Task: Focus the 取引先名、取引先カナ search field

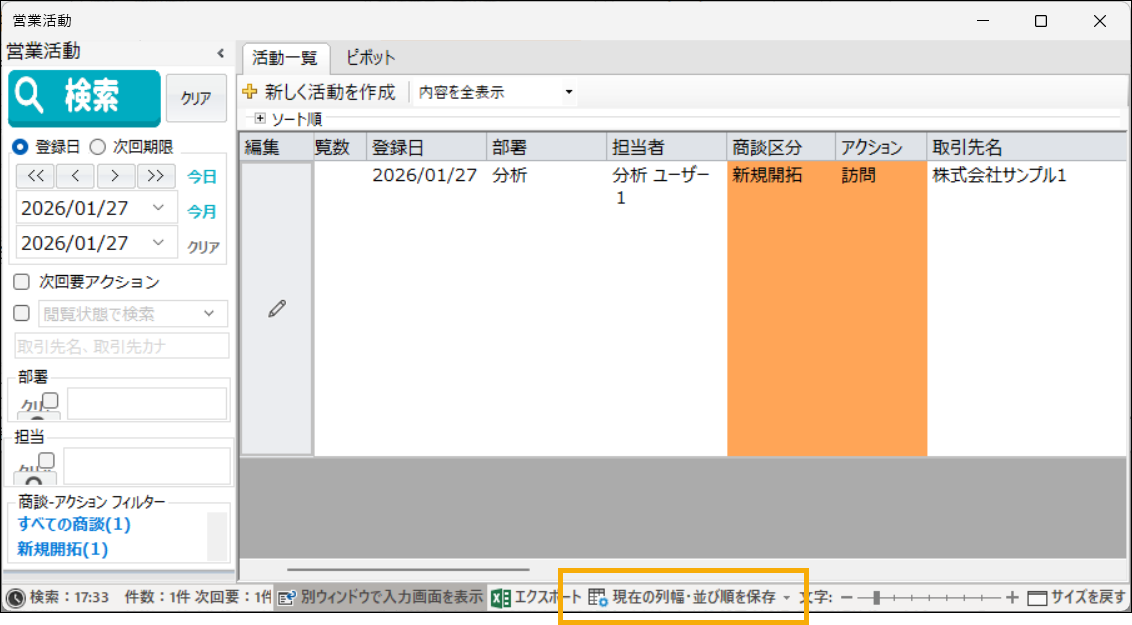Action: pyautogui.click(x=122, y=346)
